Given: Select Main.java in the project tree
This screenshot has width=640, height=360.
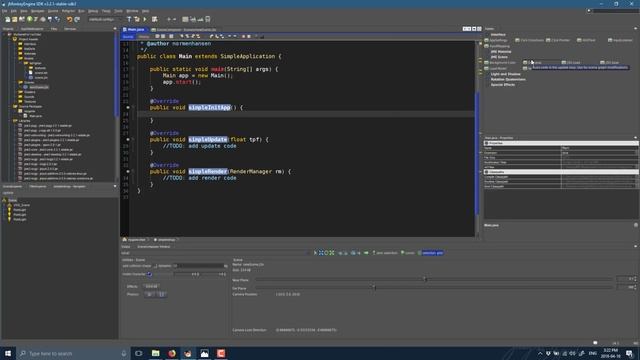Looking at the screenshot, I should [x=35, y=116].
